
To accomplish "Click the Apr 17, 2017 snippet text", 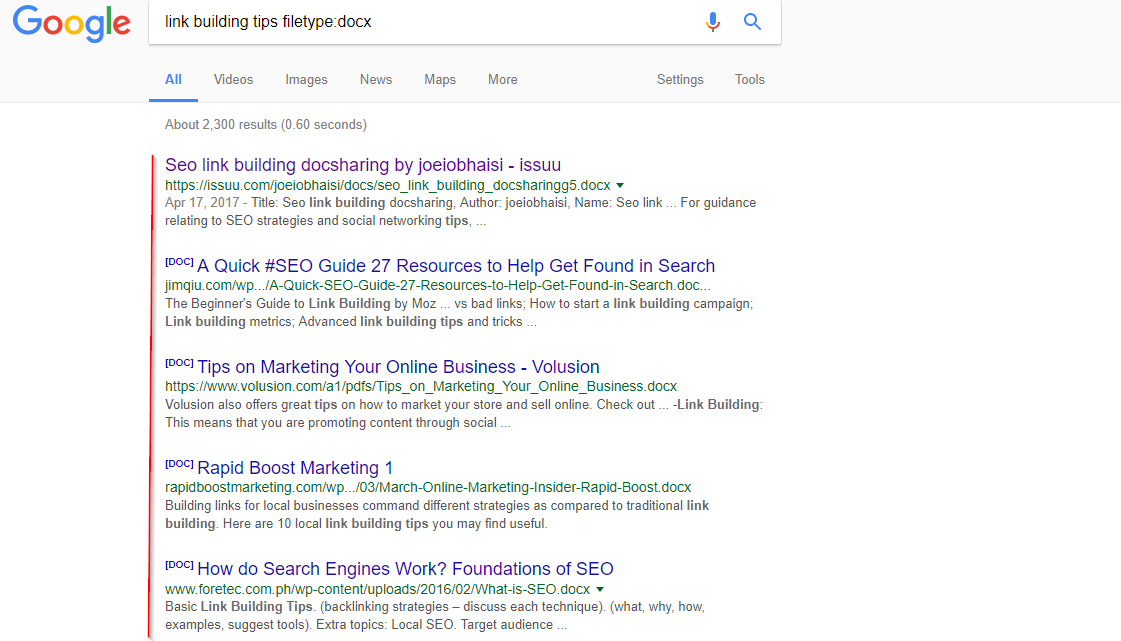I will coord(460,212).
